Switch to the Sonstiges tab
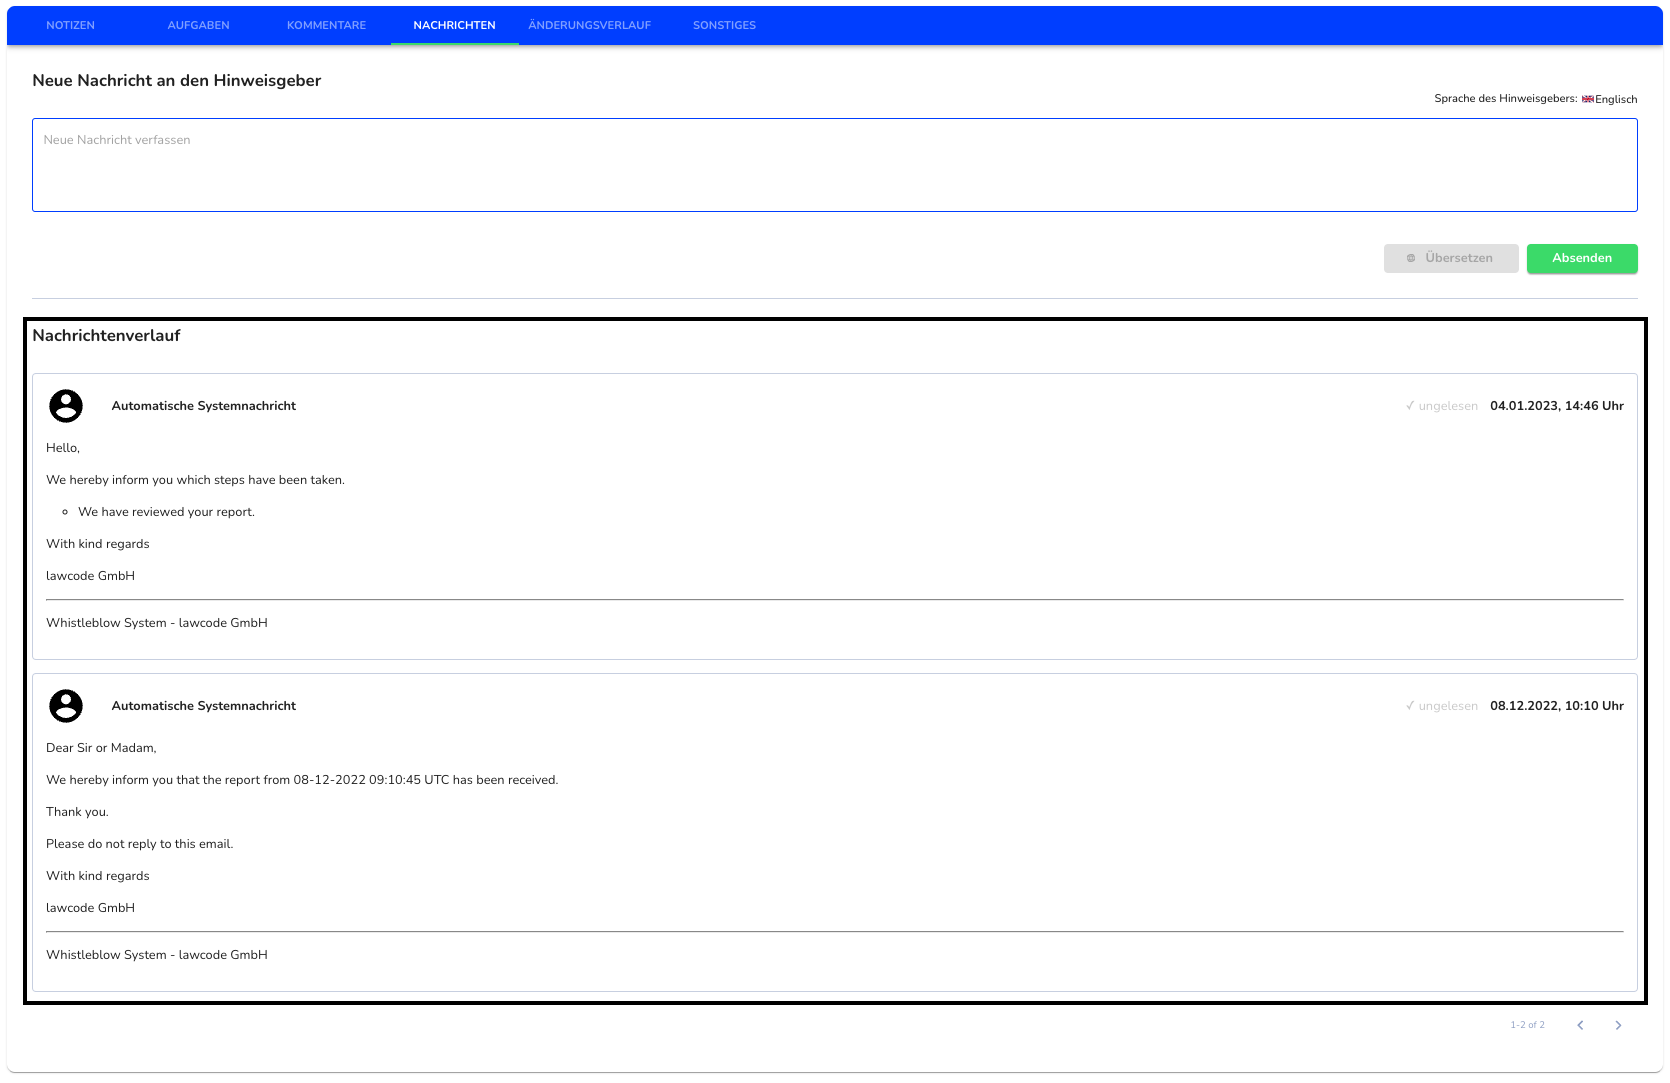 (x=724, y=25)
